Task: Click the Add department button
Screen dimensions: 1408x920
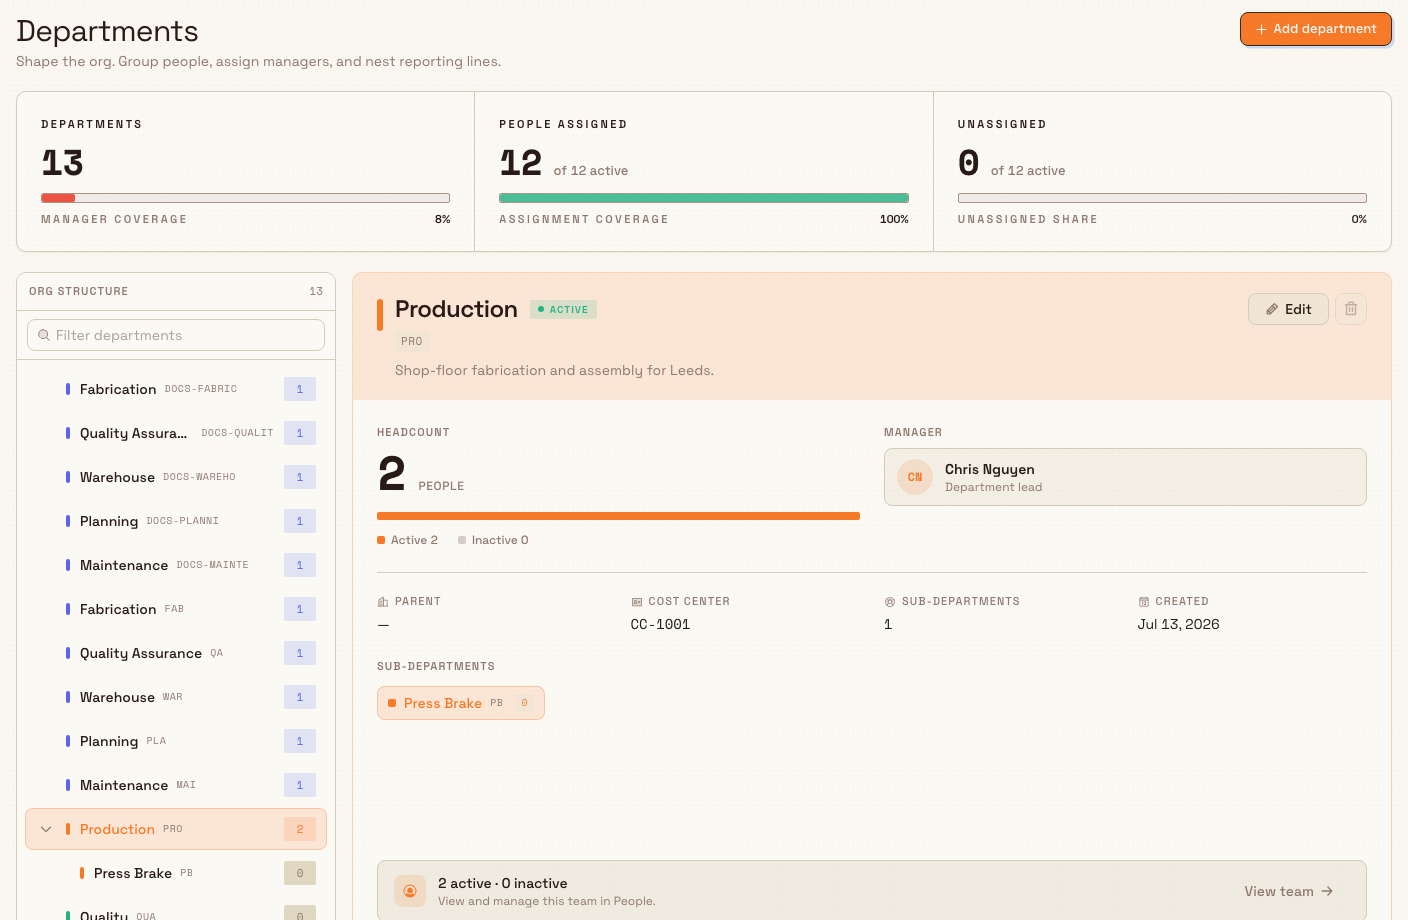Action: point(1315,29)
